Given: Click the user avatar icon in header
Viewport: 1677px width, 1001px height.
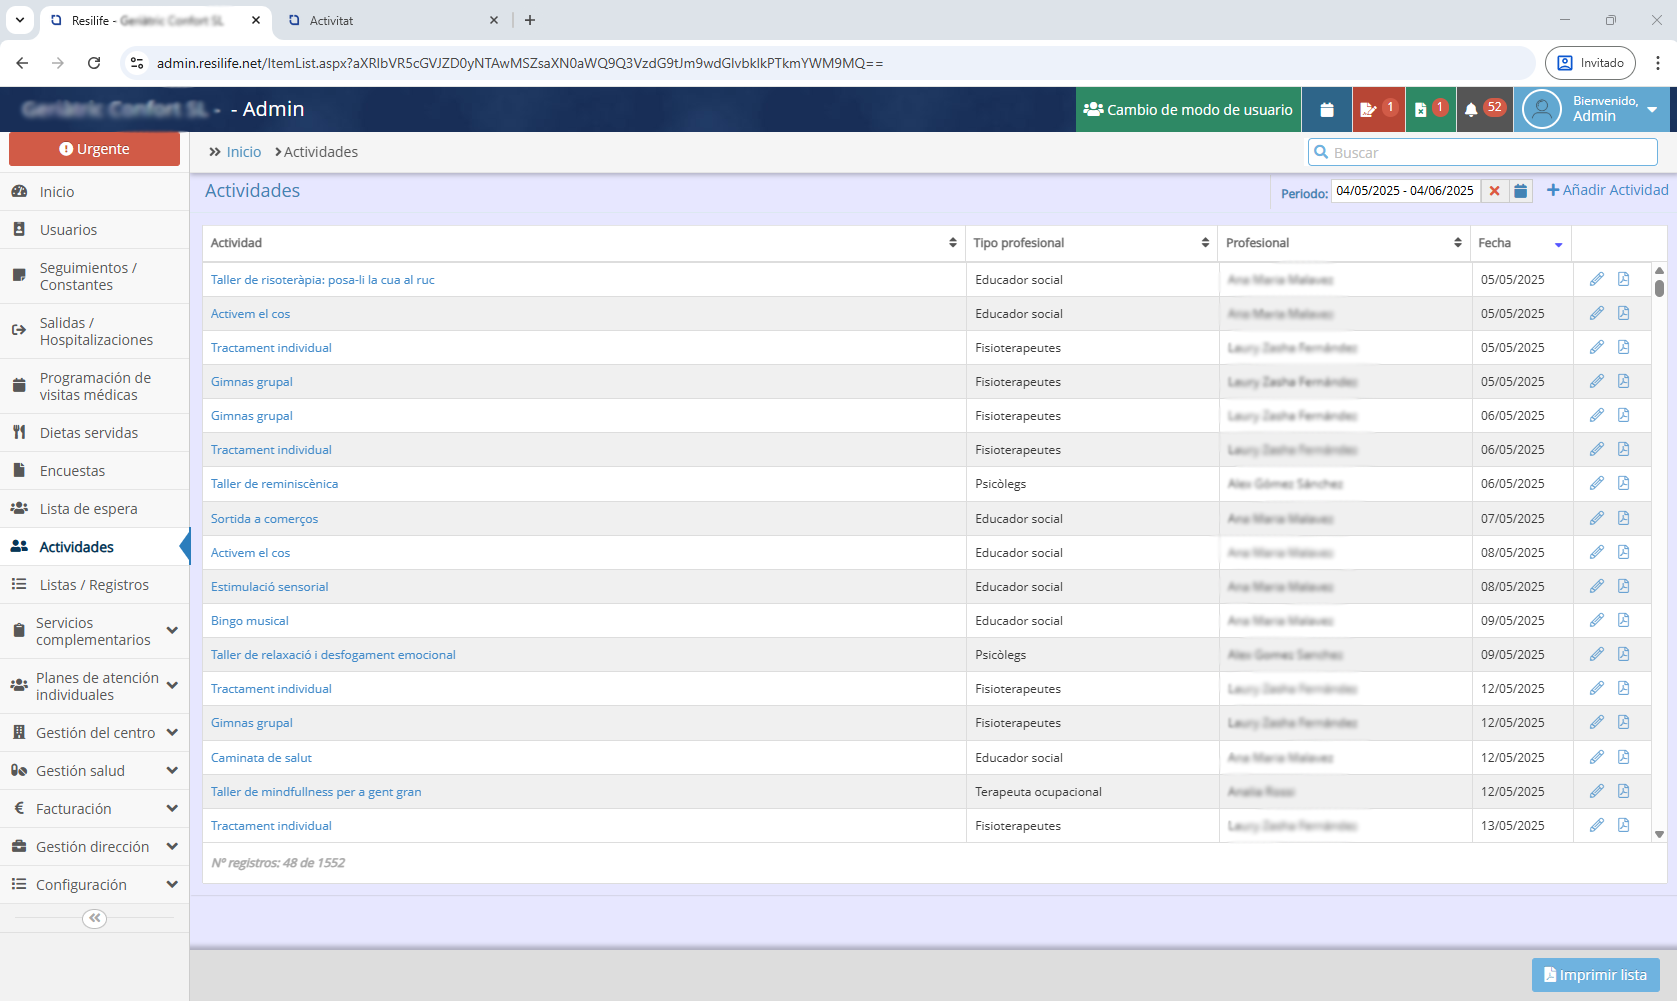Looking at the screenshot, I should pos(1542,109).
